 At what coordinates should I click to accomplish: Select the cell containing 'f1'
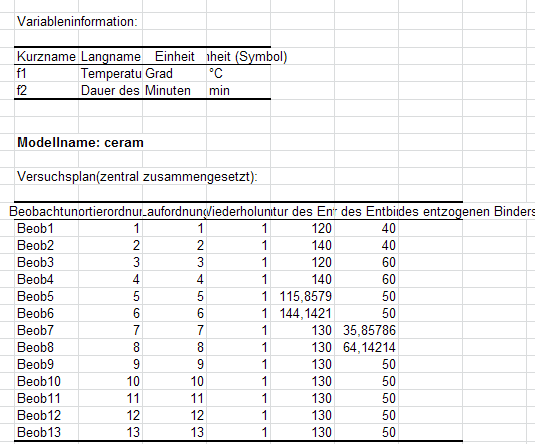point(46,73)
